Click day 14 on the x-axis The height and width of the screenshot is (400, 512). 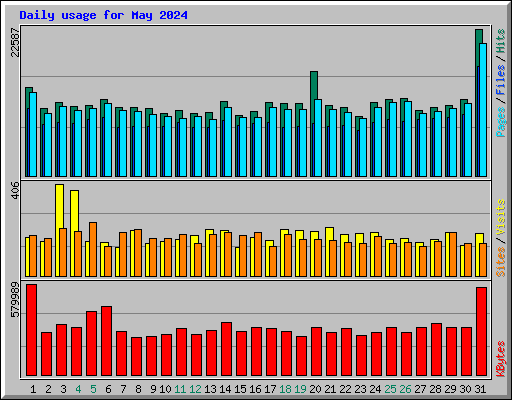click(225, 389)
